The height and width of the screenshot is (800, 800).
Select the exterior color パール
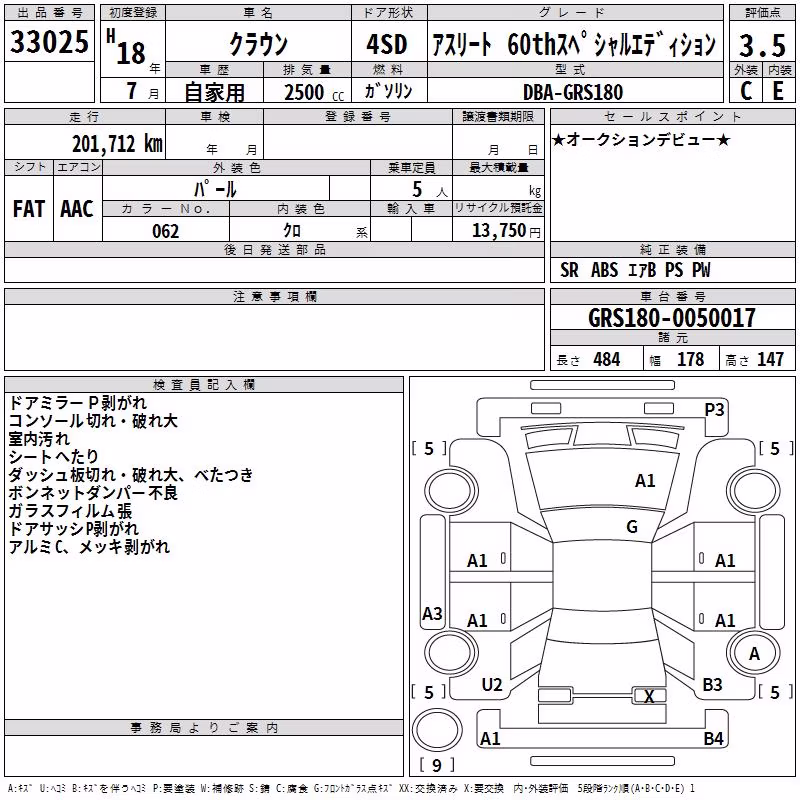215,189
